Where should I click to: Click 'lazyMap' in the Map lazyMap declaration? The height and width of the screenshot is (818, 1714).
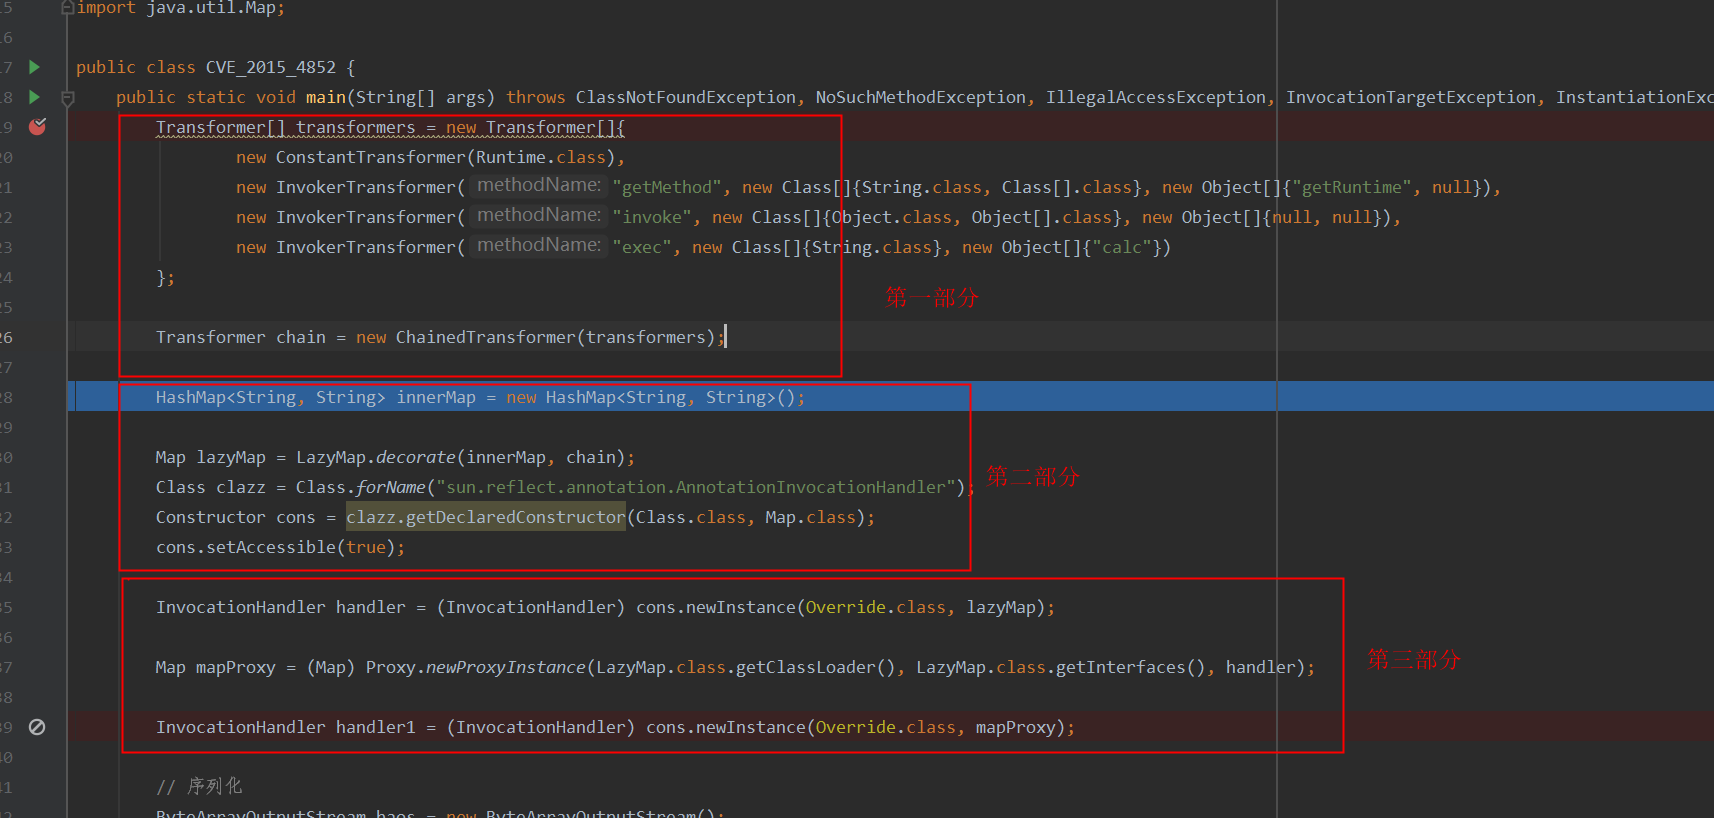pos(231,457)
